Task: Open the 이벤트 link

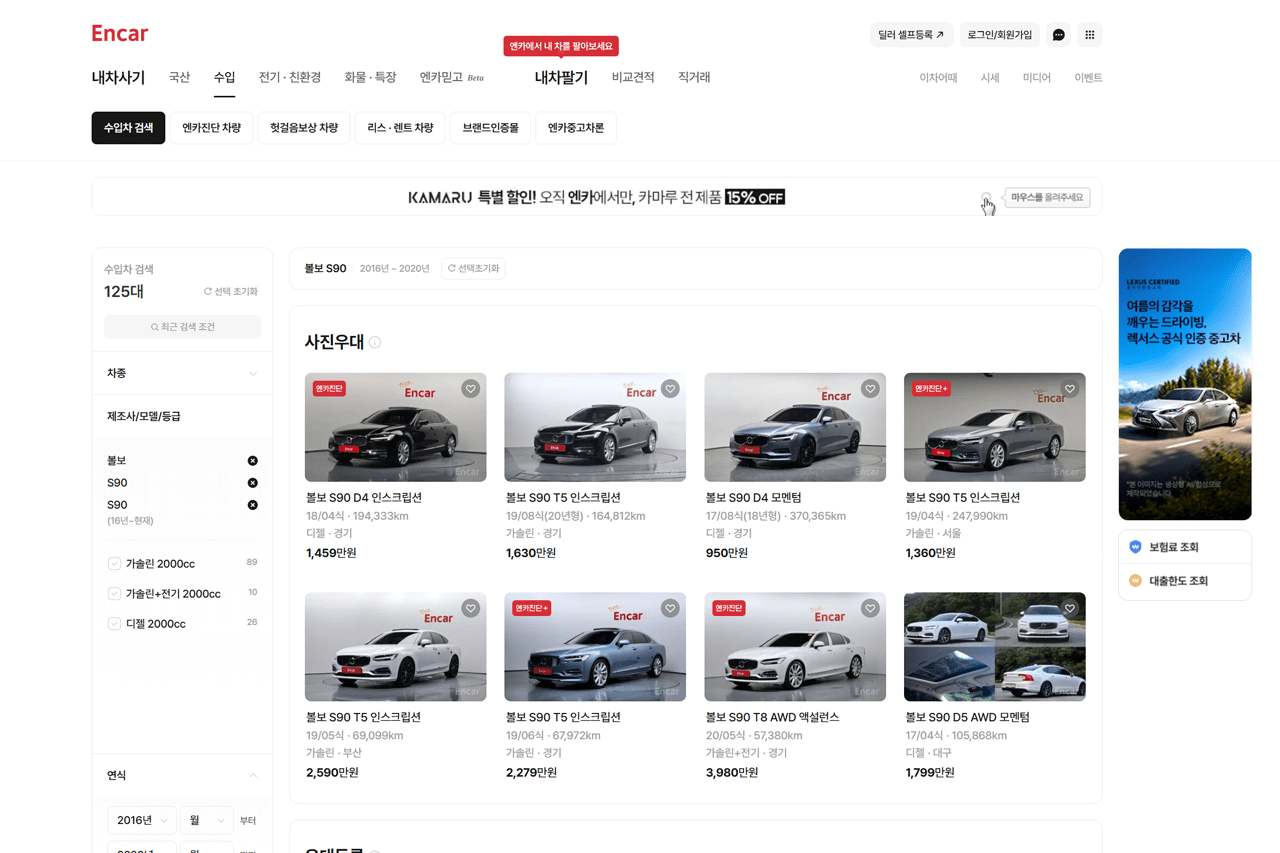Action: coord(1088,78)
